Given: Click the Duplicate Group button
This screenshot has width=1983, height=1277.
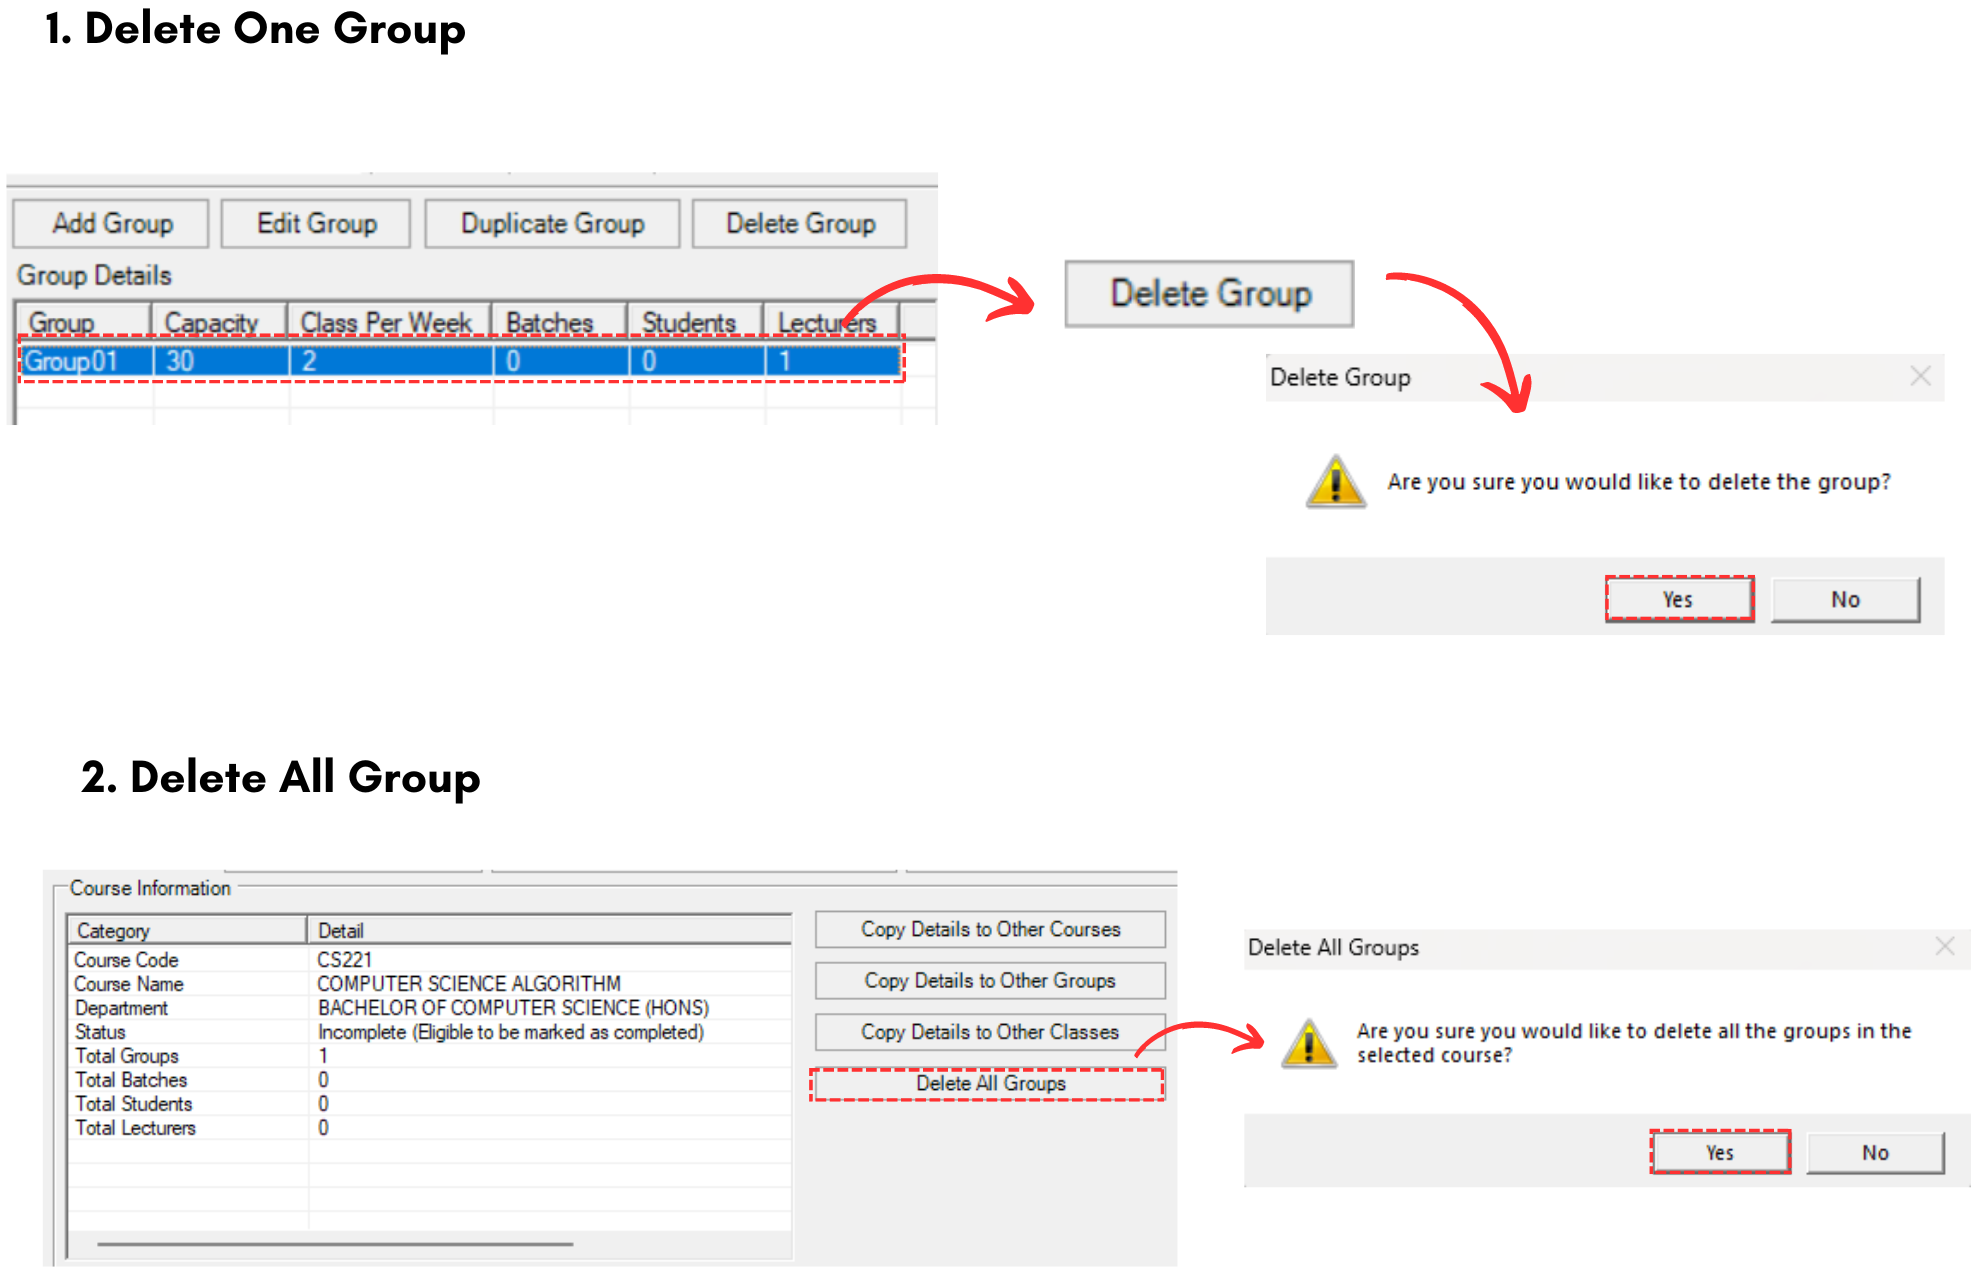Looking at the screenshot, I should [552, 223].
